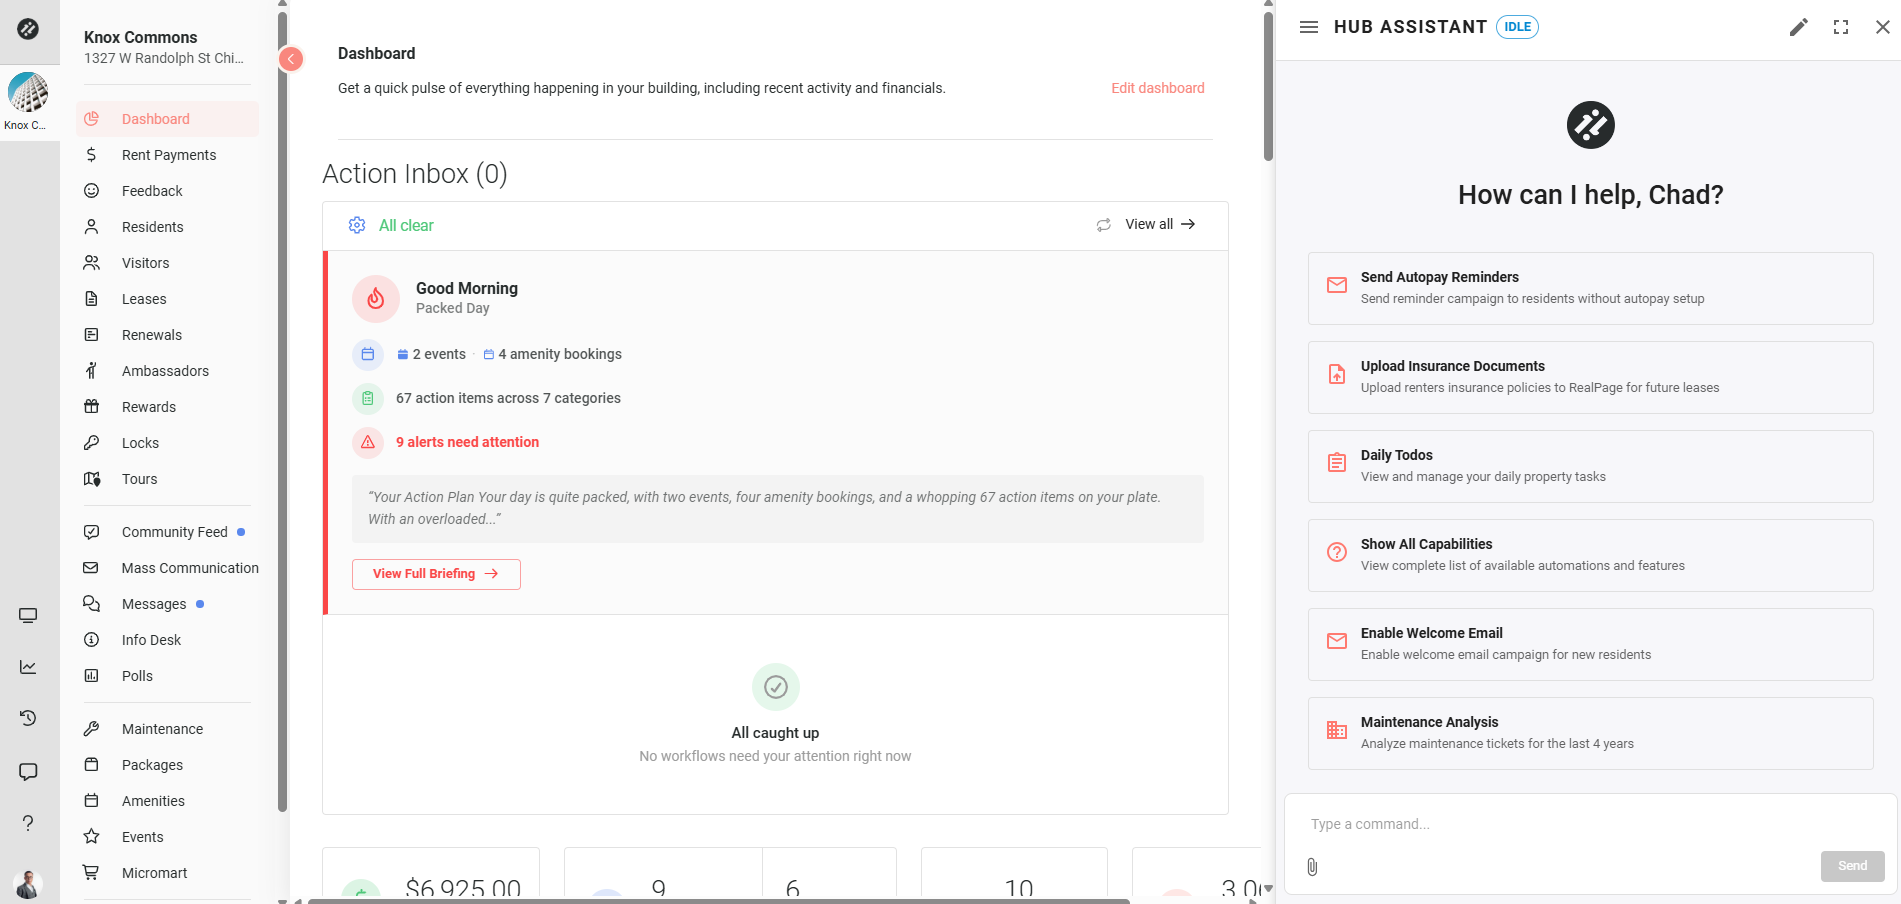This screenshot has height=904, width=1901.
Task: Open analytics via the chart icon in left rail
Action: point(29,666)
